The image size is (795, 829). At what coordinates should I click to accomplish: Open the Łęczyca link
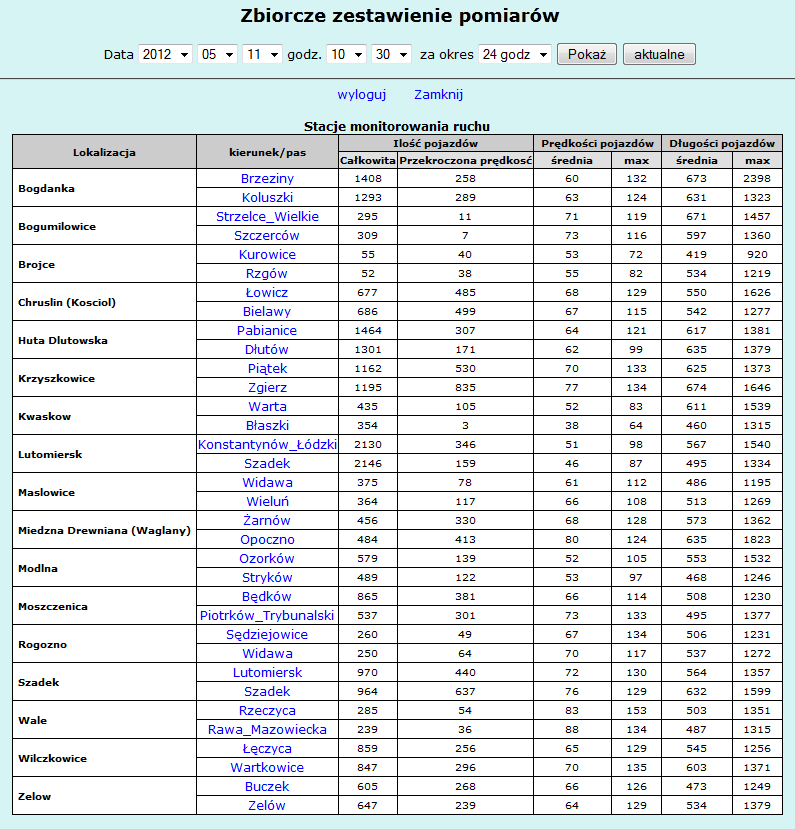click(267, 750)
